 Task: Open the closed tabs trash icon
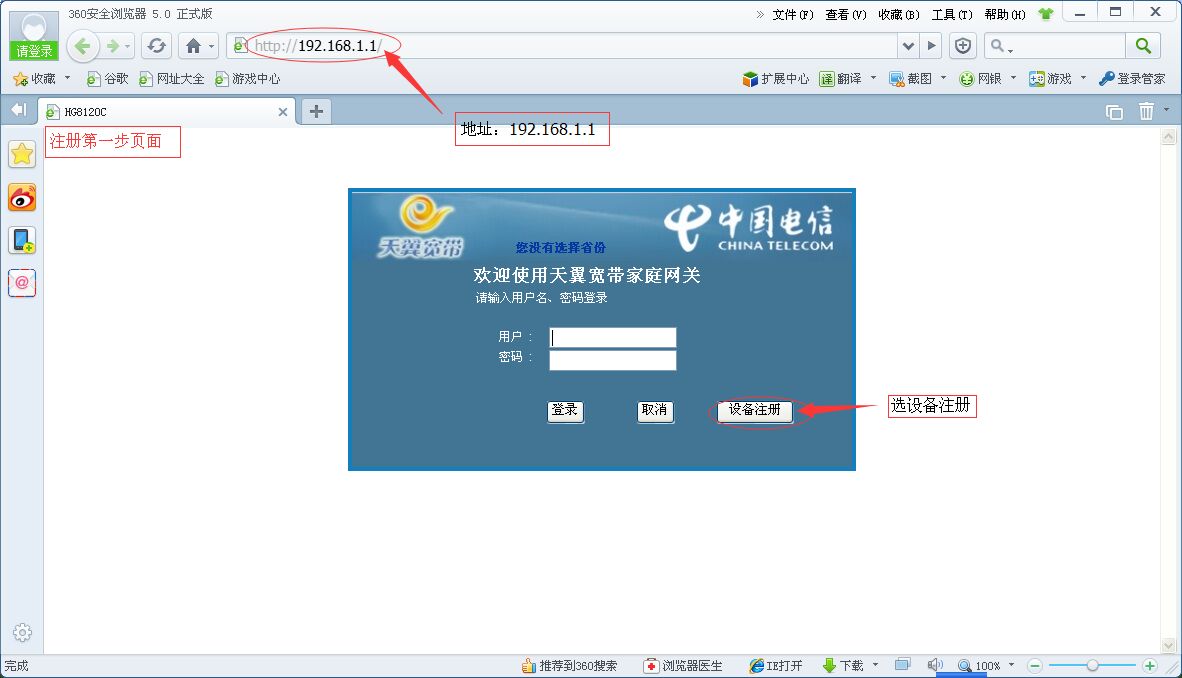pyautogui.click(x=1146, y=112)
